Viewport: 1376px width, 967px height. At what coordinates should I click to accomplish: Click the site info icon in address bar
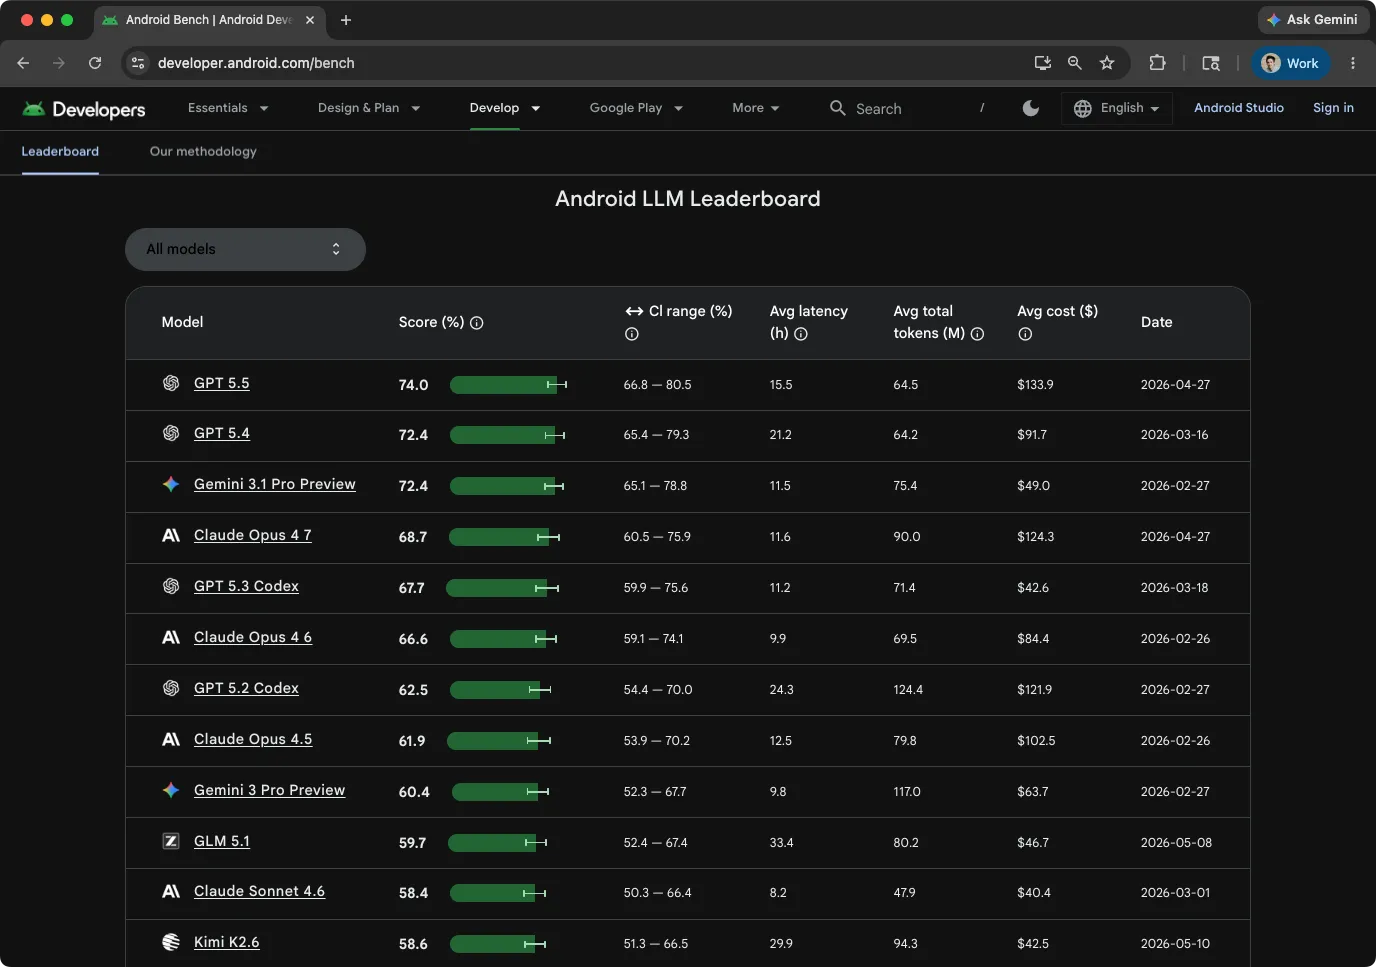[x=138, y=63]
